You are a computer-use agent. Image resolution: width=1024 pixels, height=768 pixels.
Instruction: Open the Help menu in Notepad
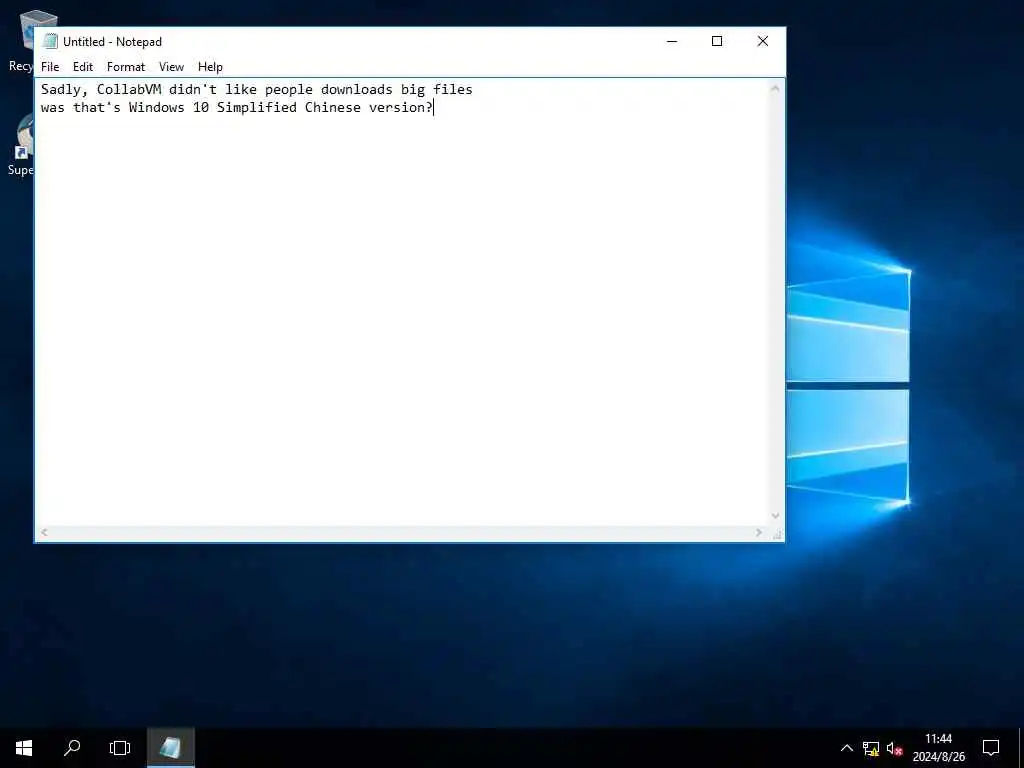(210, 67)
